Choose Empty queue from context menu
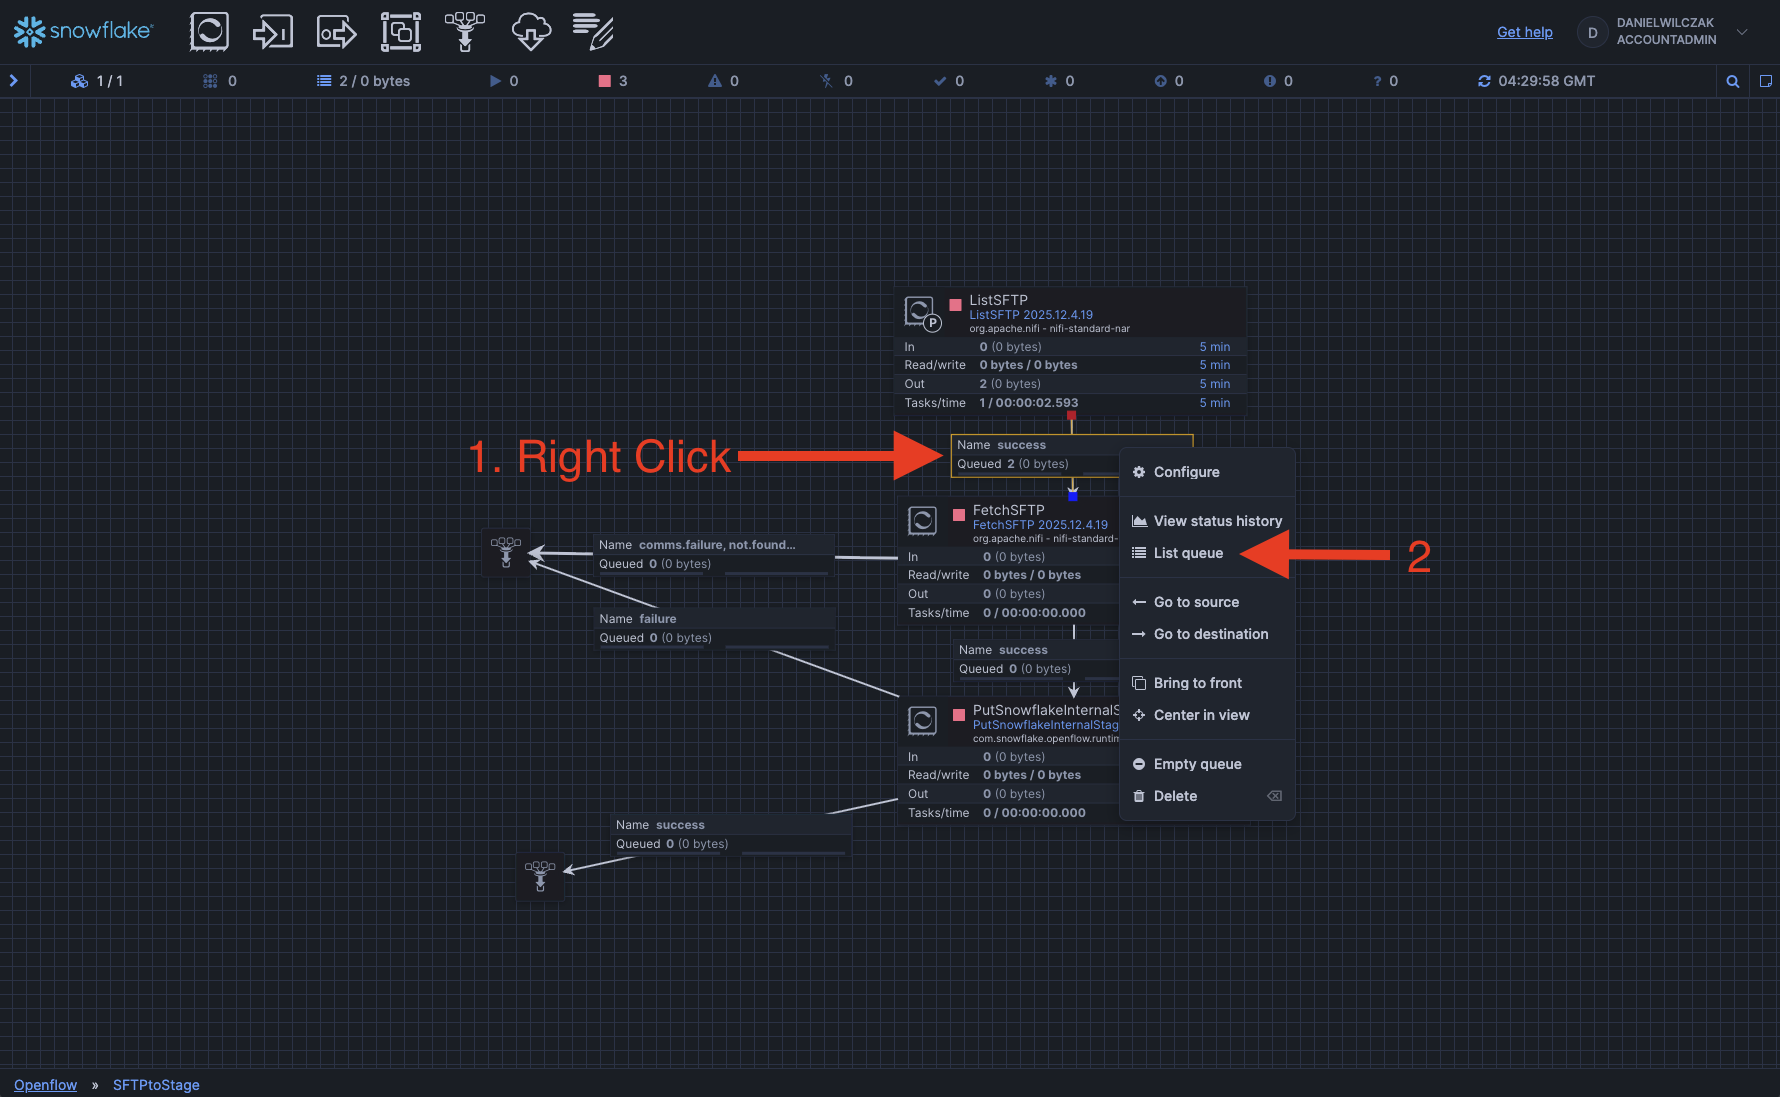The image size is (1780, 1097). 1197,764
